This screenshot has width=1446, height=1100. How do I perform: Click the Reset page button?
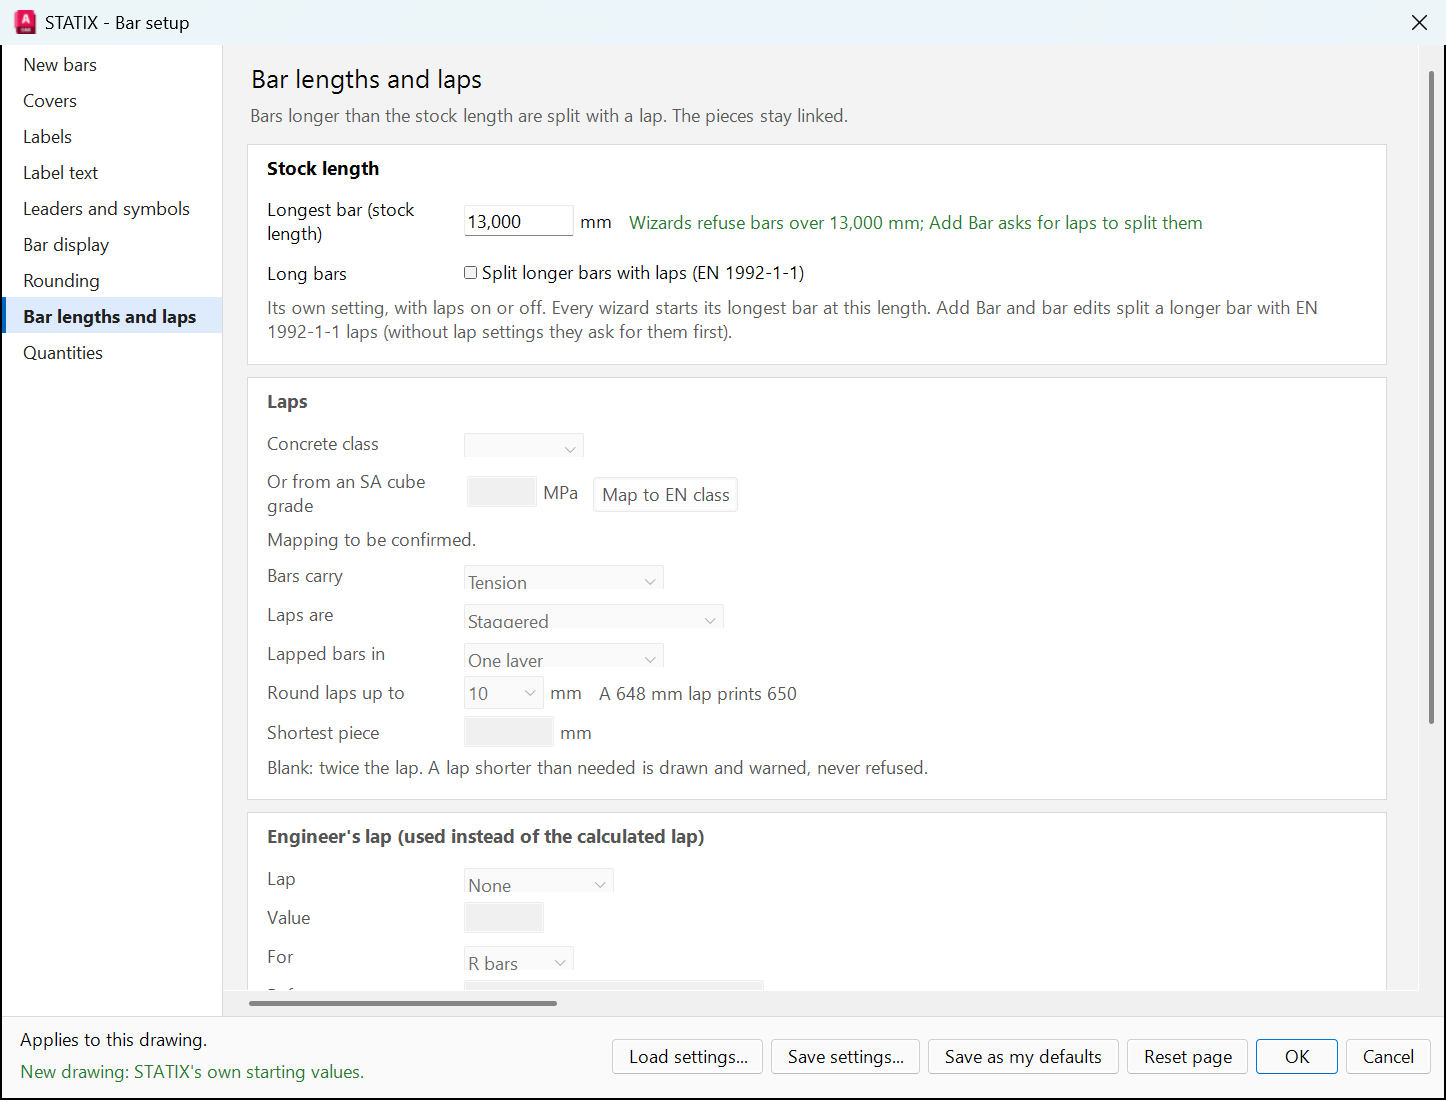click(1188, 1057)
